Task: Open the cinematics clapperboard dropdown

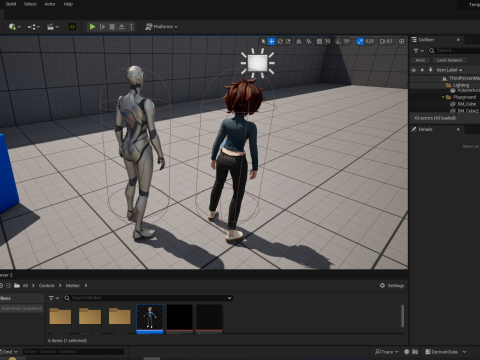Action: click(x=53, y=27)
